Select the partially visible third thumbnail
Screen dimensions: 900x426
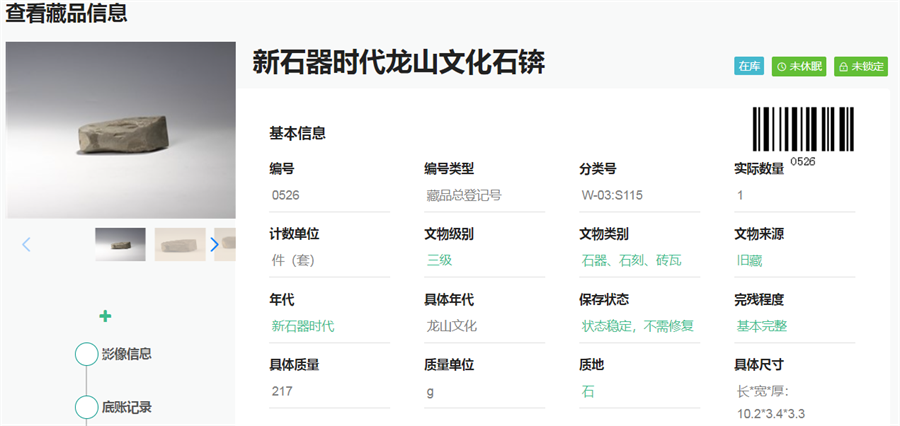tap(225, 245)
